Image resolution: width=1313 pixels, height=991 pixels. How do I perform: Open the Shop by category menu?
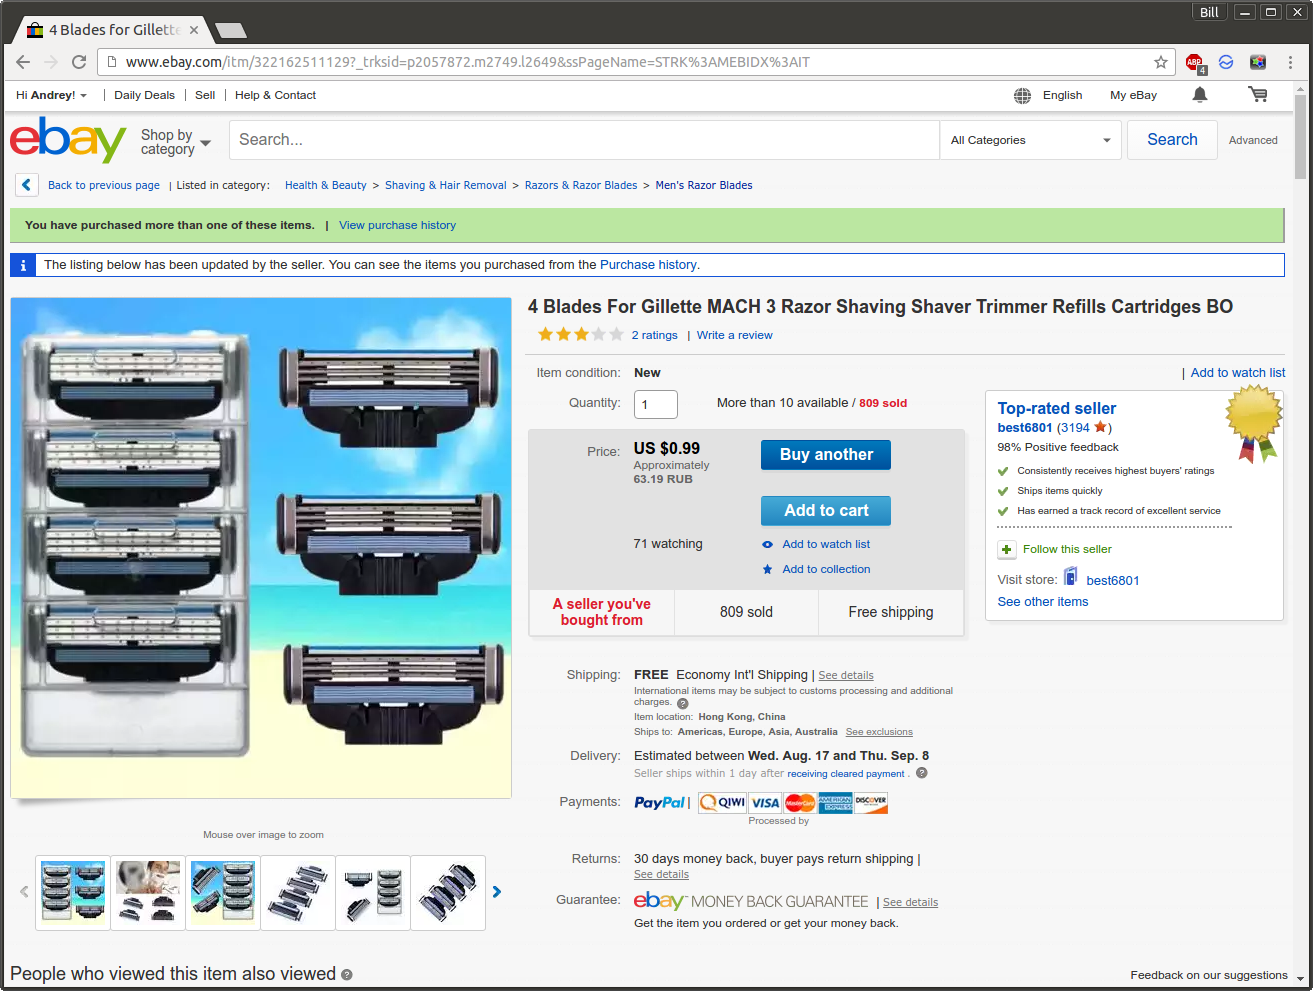(x=175, y=142)
